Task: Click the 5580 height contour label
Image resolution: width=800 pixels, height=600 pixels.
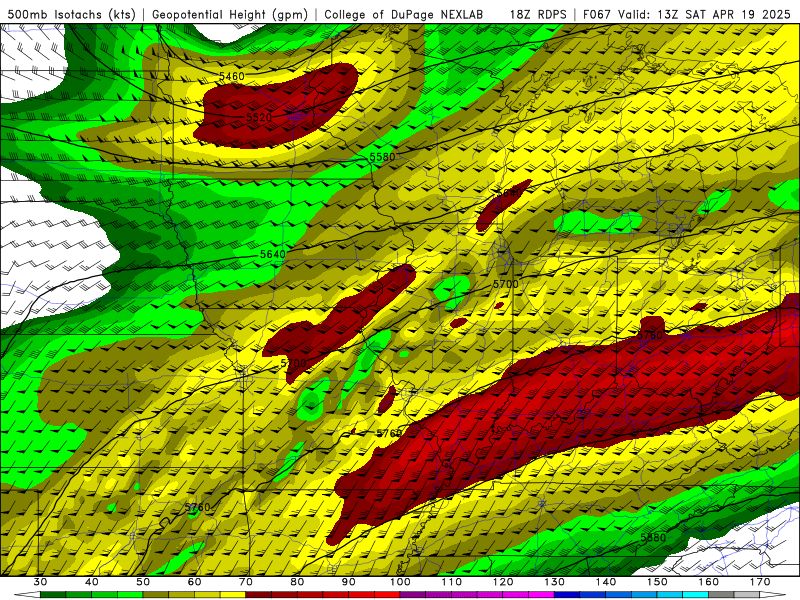Action: (382, 157)
